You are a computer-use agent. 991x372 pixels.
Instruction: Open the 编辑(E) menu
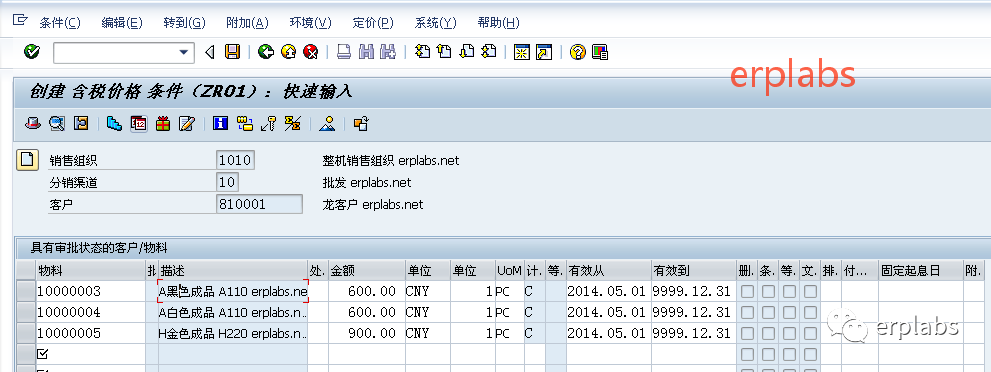point(122,23)
